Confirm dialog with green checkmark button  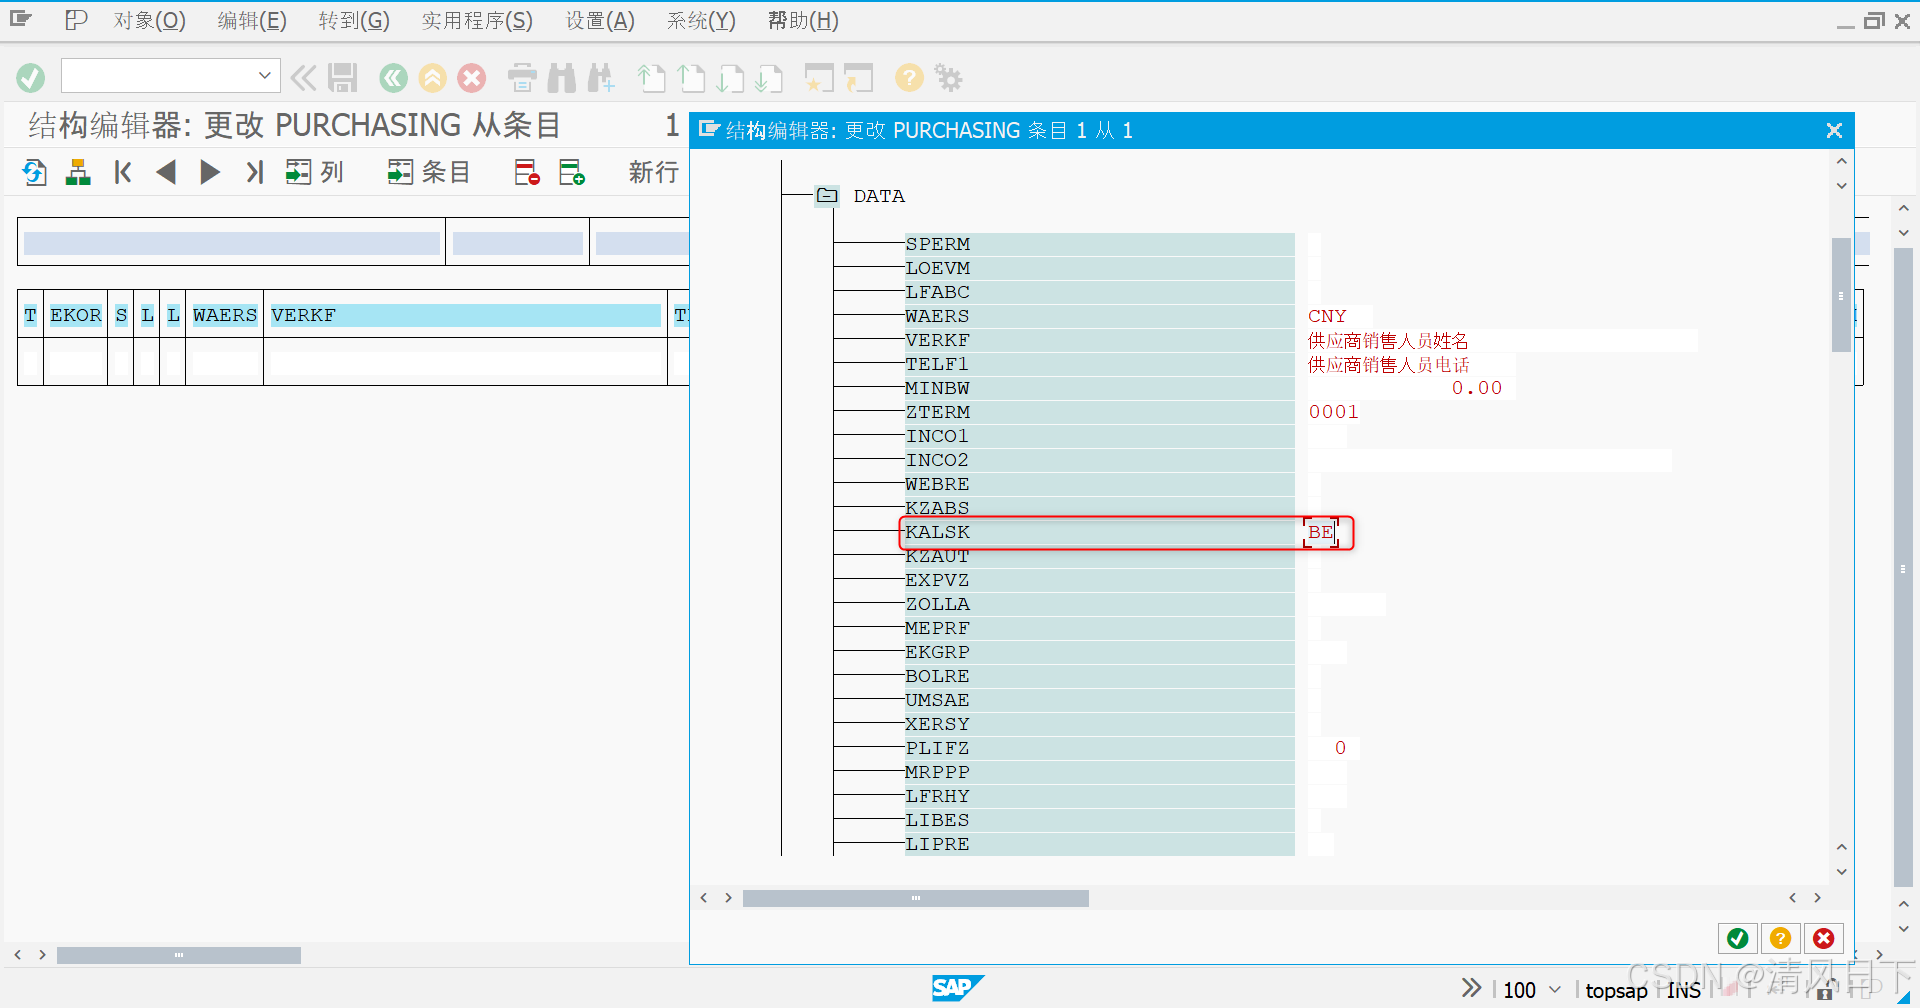point(1738,938)
